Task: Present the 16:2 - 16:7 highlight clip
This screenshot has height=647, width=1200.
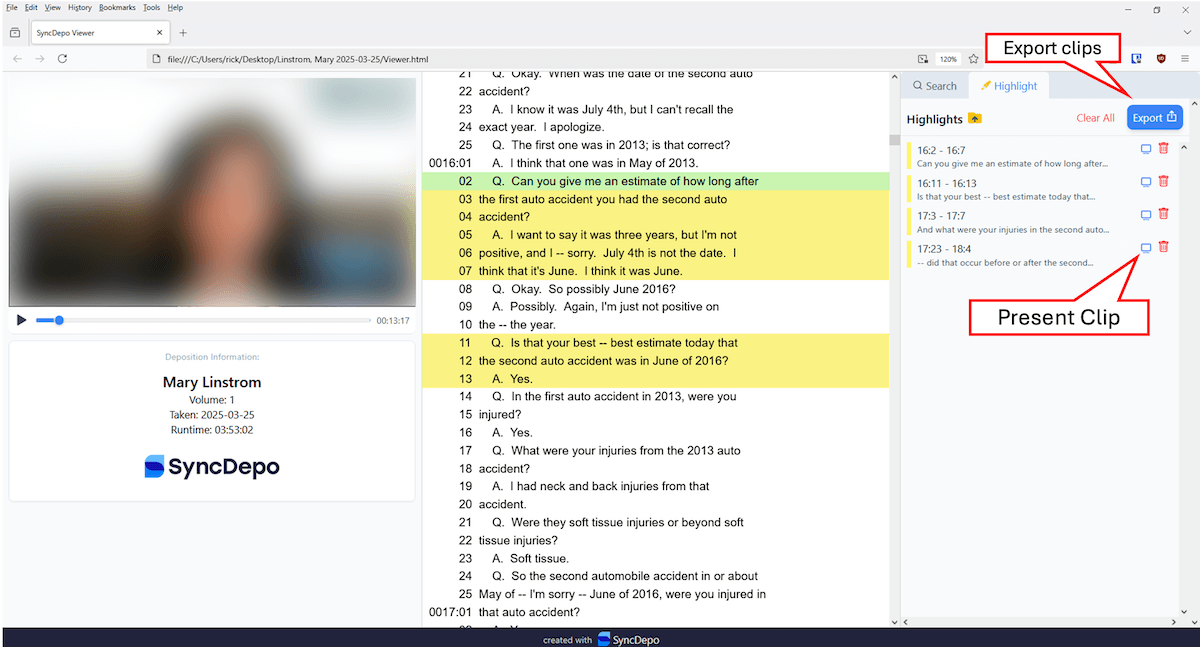Action: pyautogui.click(x=1146, y=150)
